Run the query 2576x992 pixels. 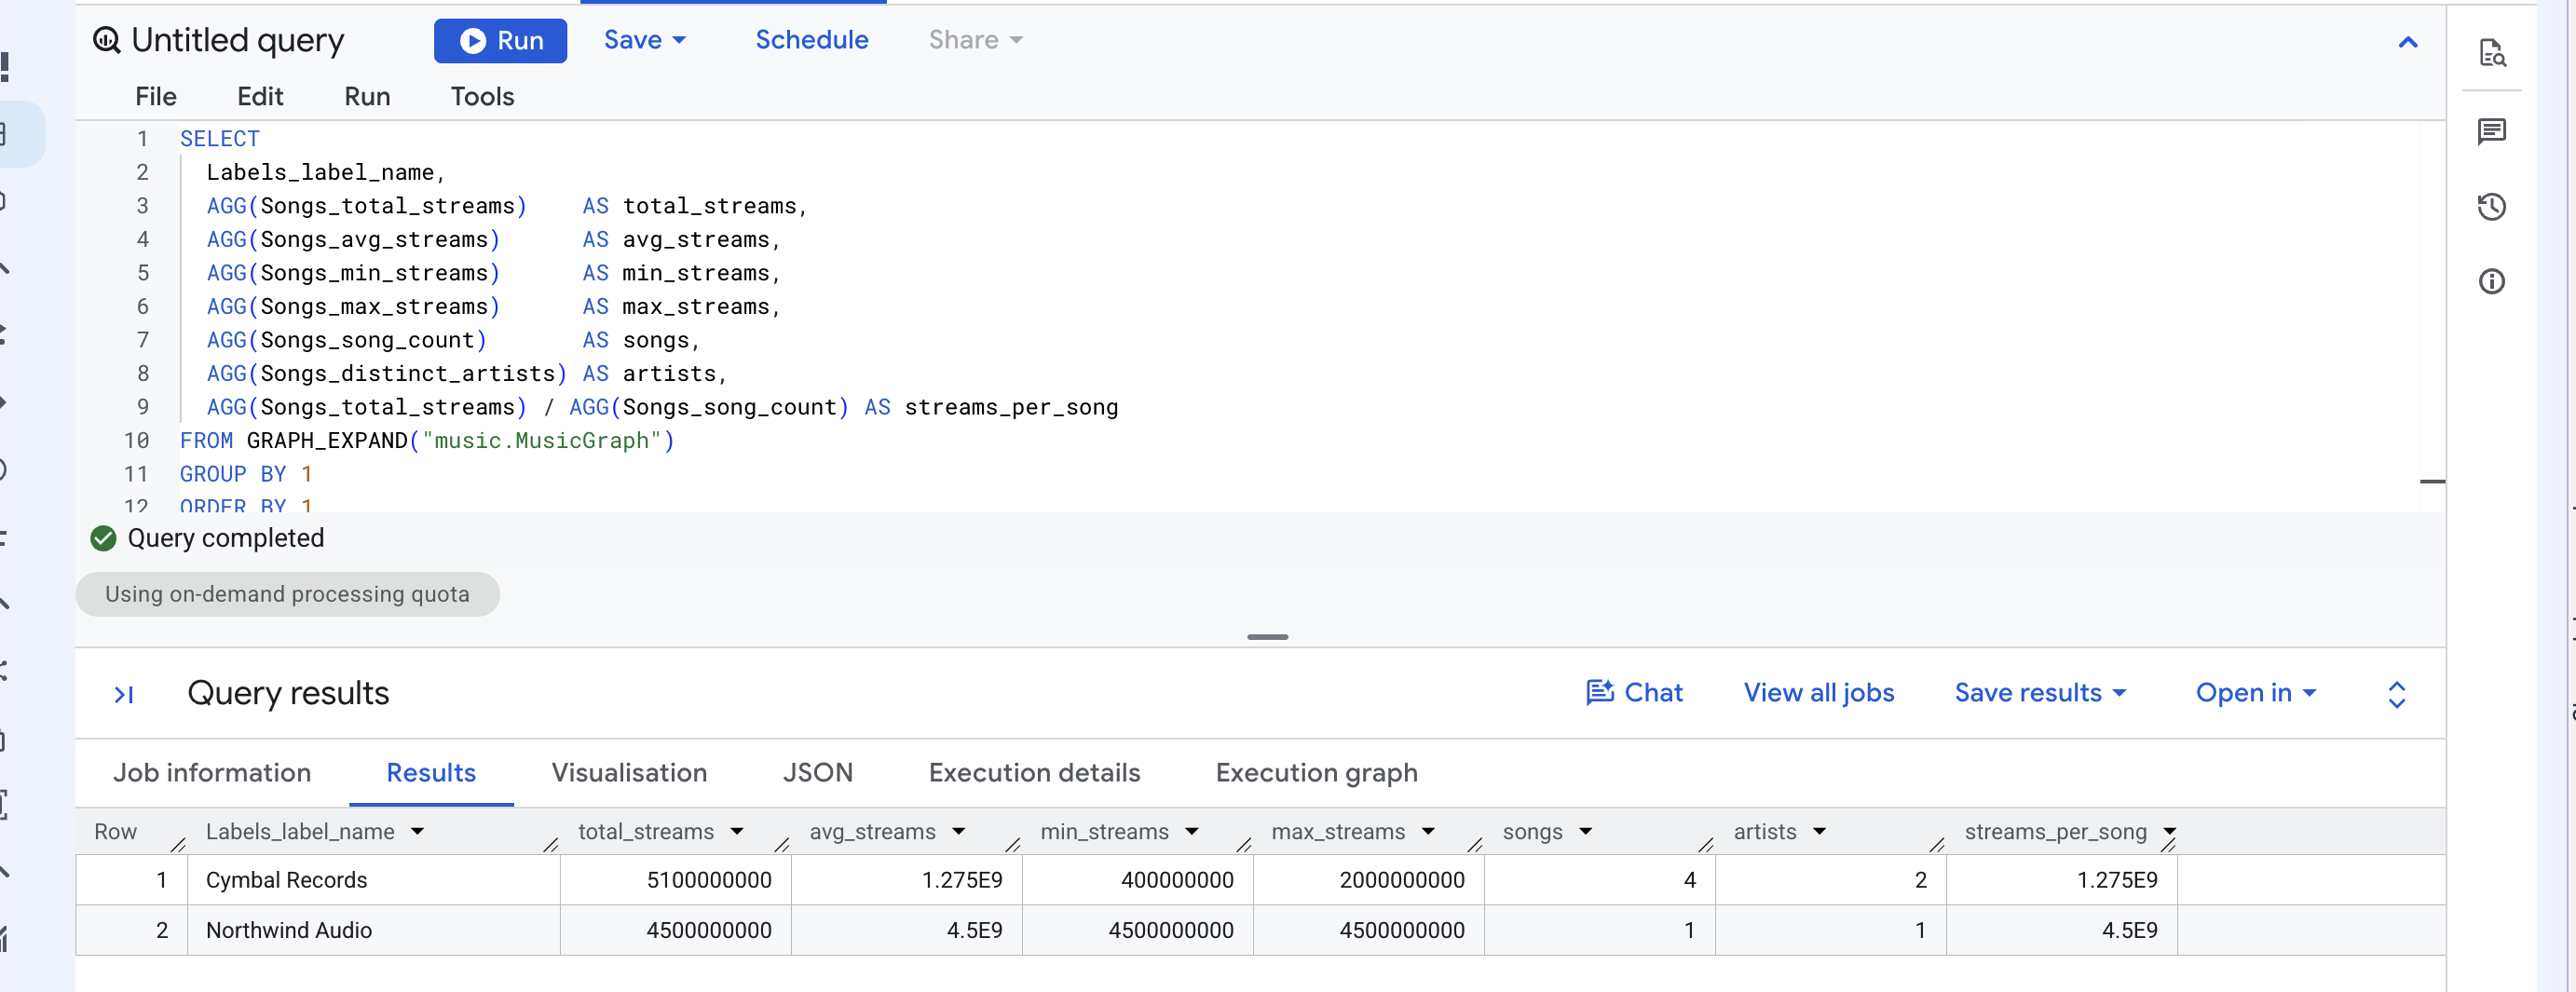click(x=500, y=41)
